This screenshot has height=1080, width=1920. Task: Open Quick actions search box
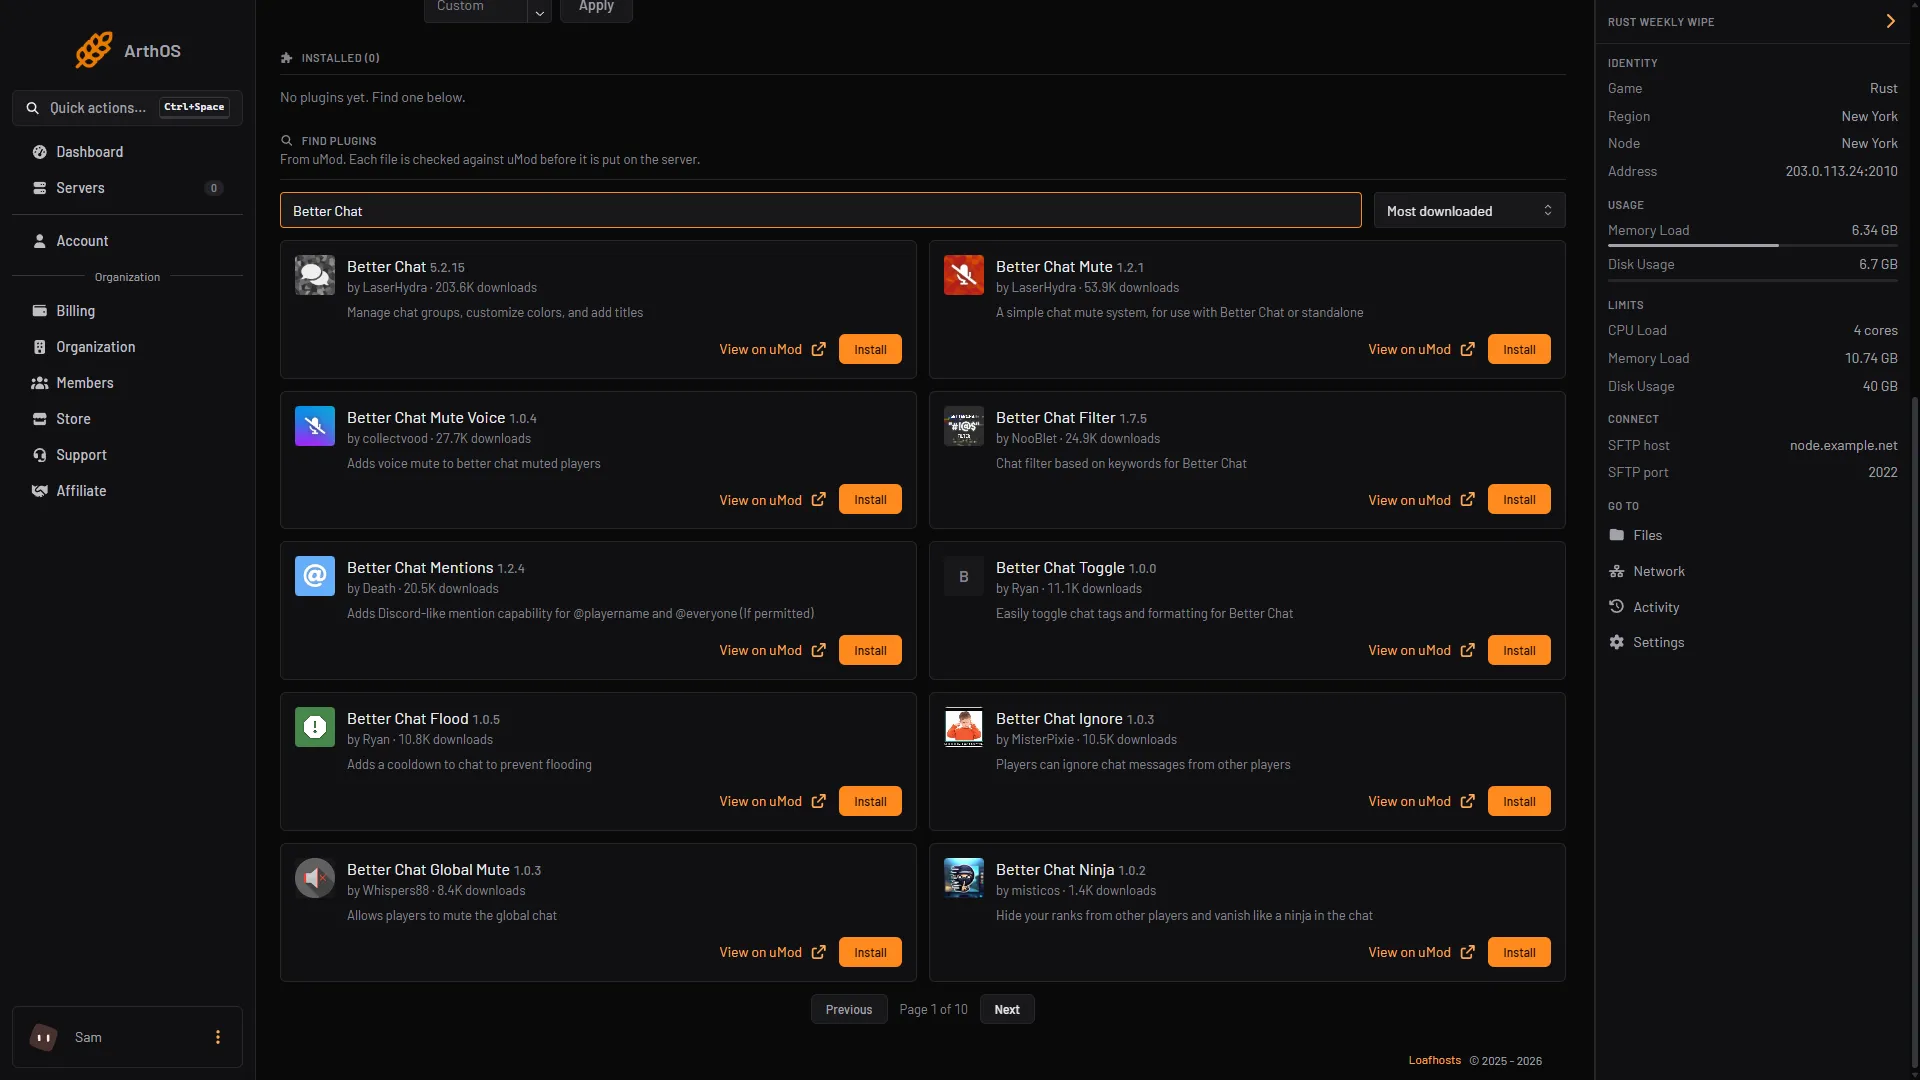tap(127, 108)
